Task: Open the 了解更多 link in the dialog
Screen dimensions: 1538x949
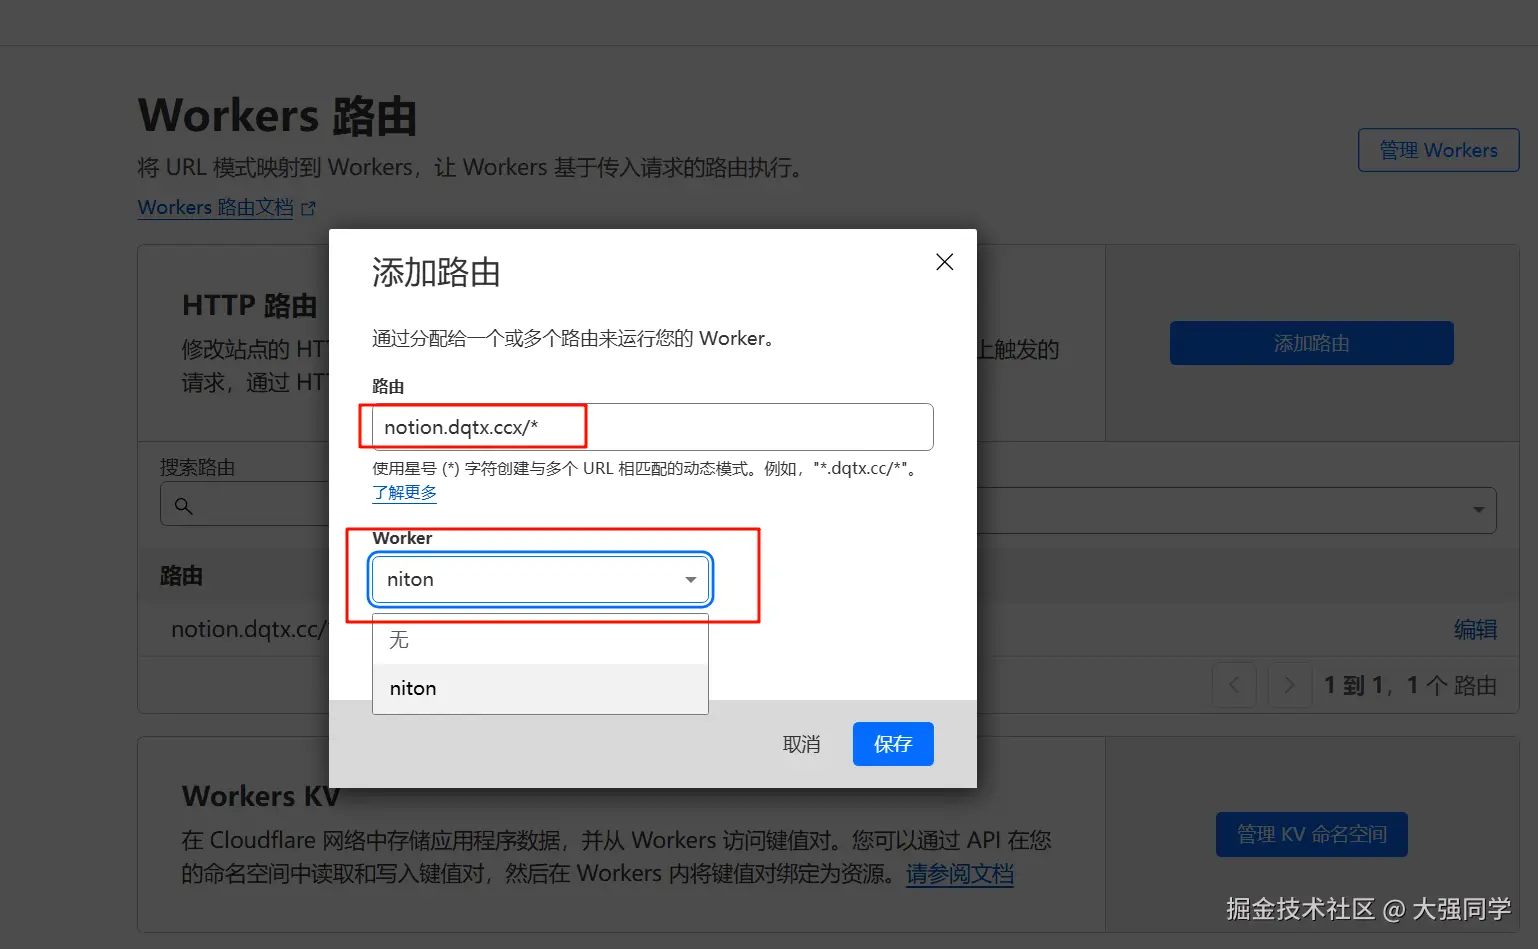Action: click(405, 492)
